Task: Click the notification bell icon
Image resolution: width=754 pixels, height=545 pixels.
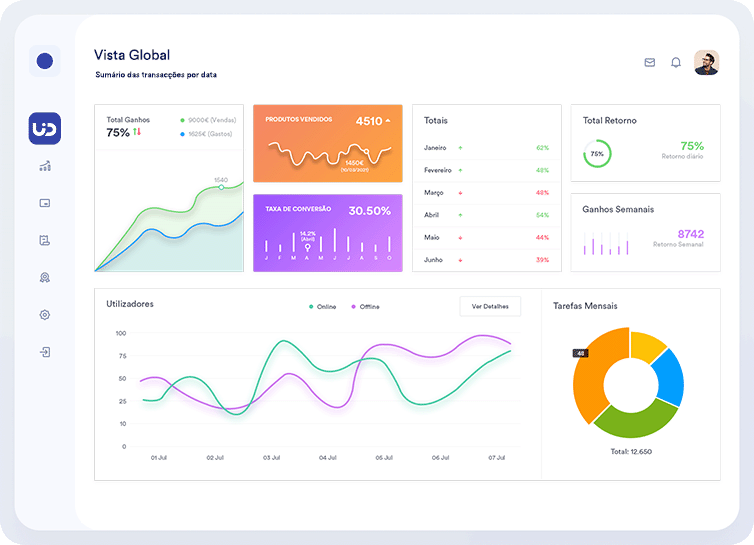Action: 676,62
